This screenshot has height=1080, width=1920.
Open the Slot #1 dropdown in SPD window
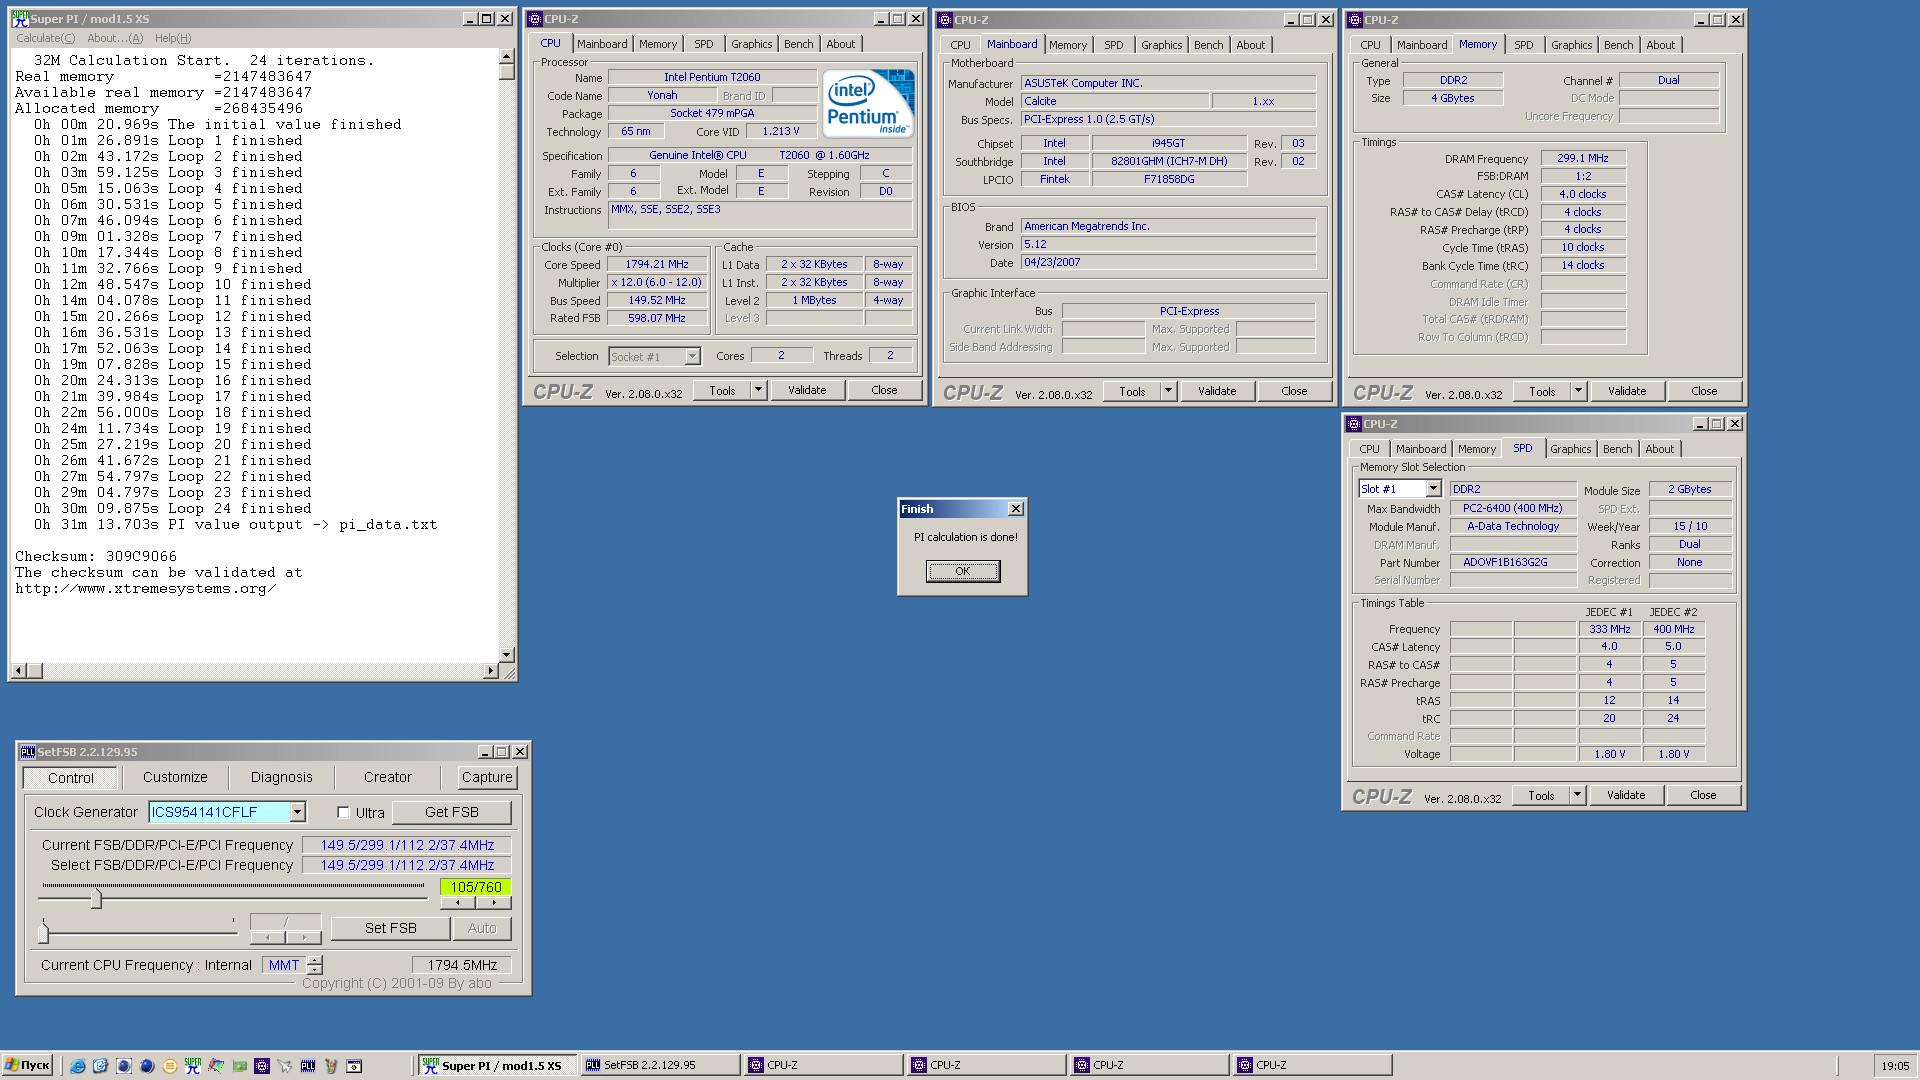1433,489
